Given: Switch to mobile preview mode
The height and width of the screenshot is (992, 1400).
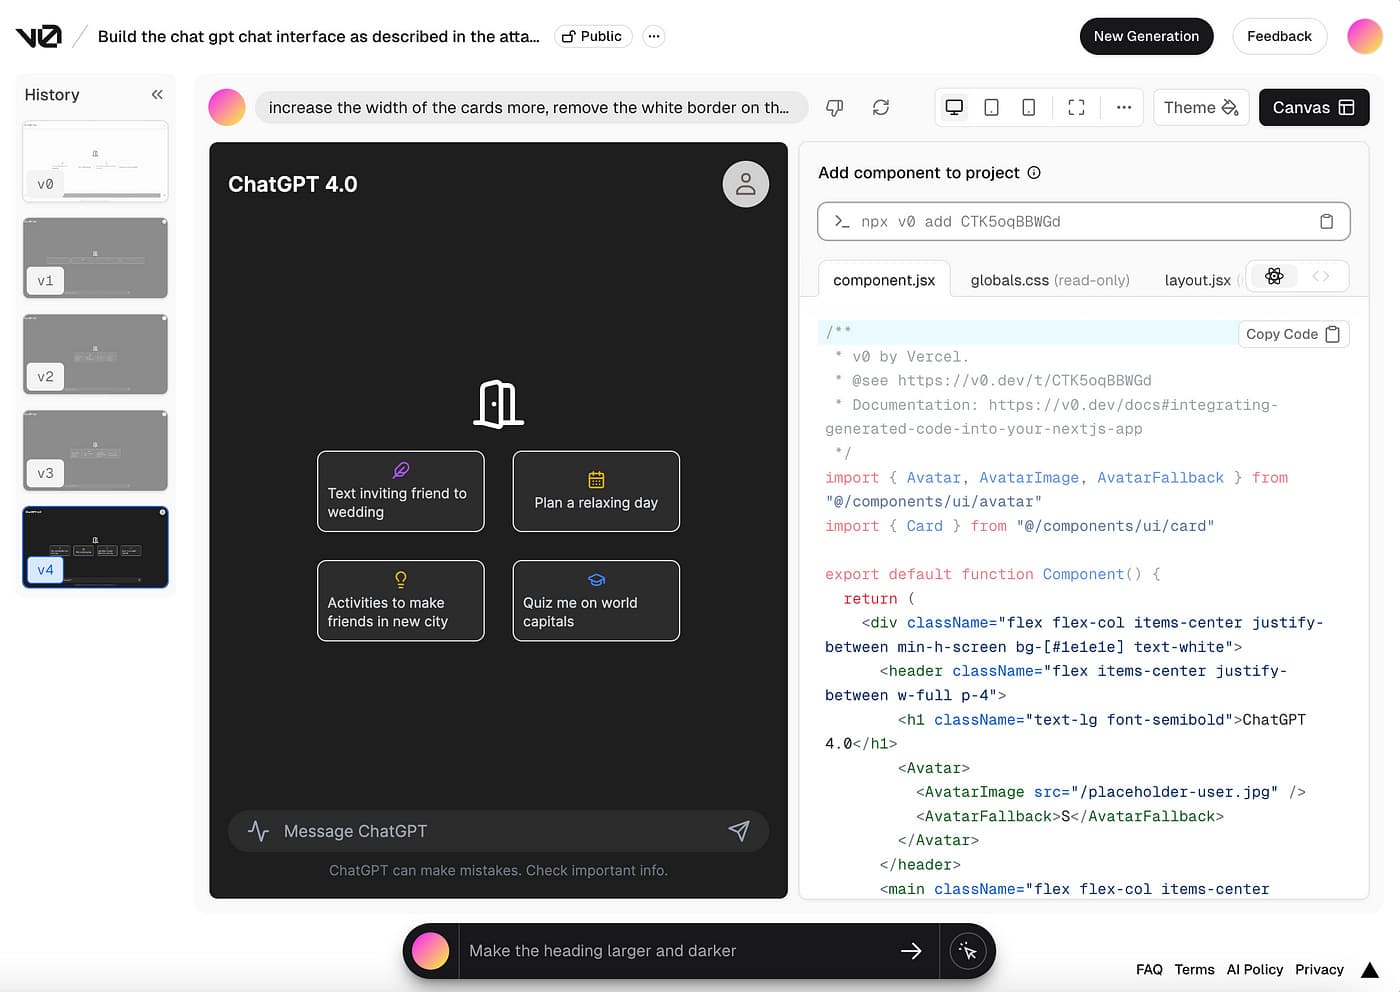Looking at the screenshot, I should 1028,108.
